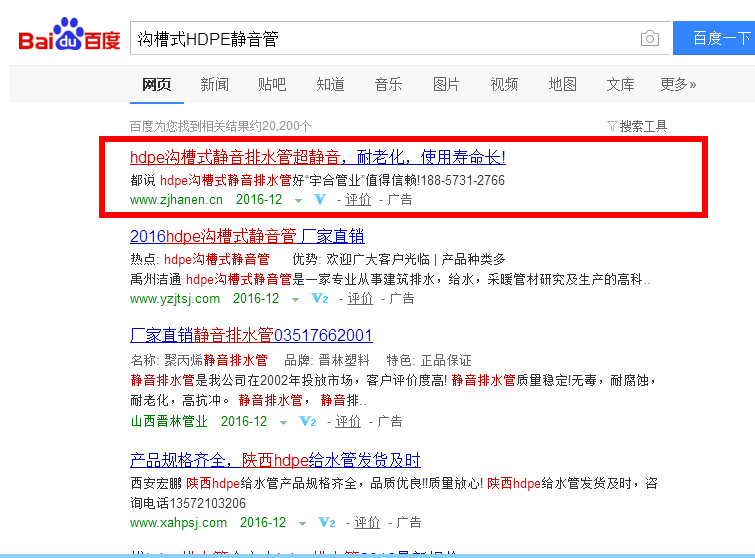Switch to 音乐 tab
The width and height of the screenshot is (755, 558).
pos(388,84)
